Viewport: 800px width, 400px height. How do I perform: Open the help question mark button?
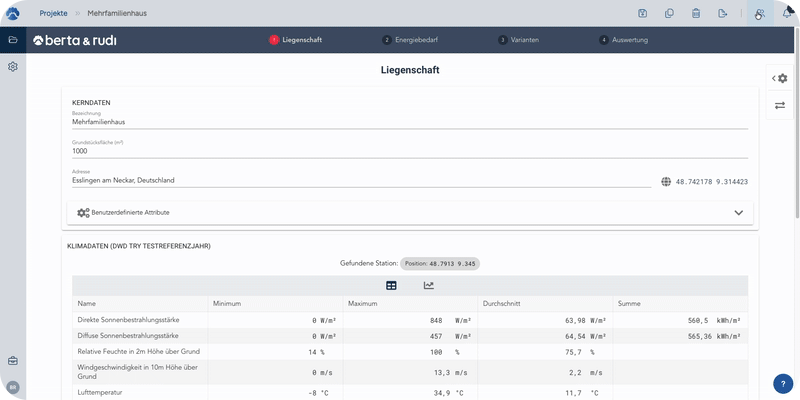tap(784, 383)
